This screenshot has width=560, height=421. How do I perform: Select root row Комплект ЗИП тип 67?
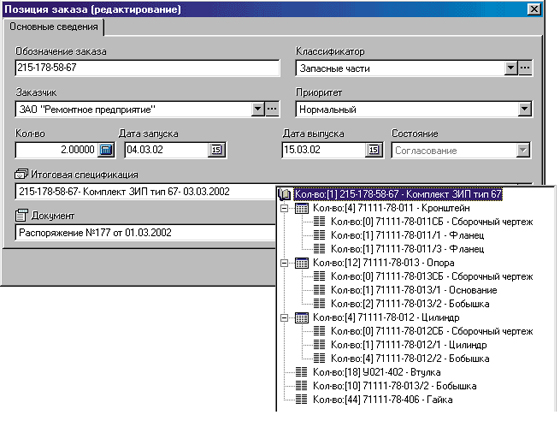pyautogui.click(x=398, y=194)
